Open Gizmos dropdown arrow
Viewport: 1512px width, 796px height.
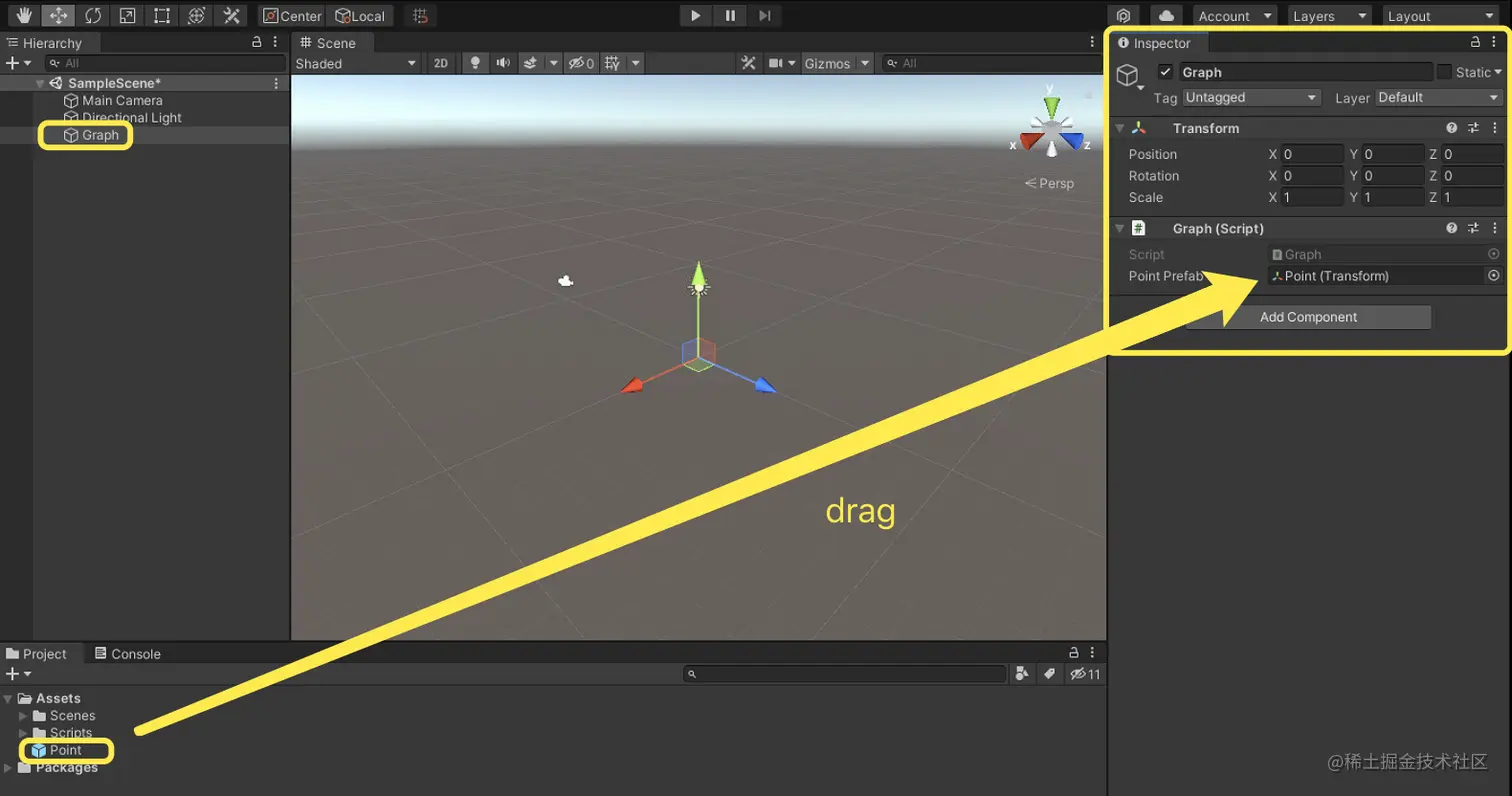point(864,63)
